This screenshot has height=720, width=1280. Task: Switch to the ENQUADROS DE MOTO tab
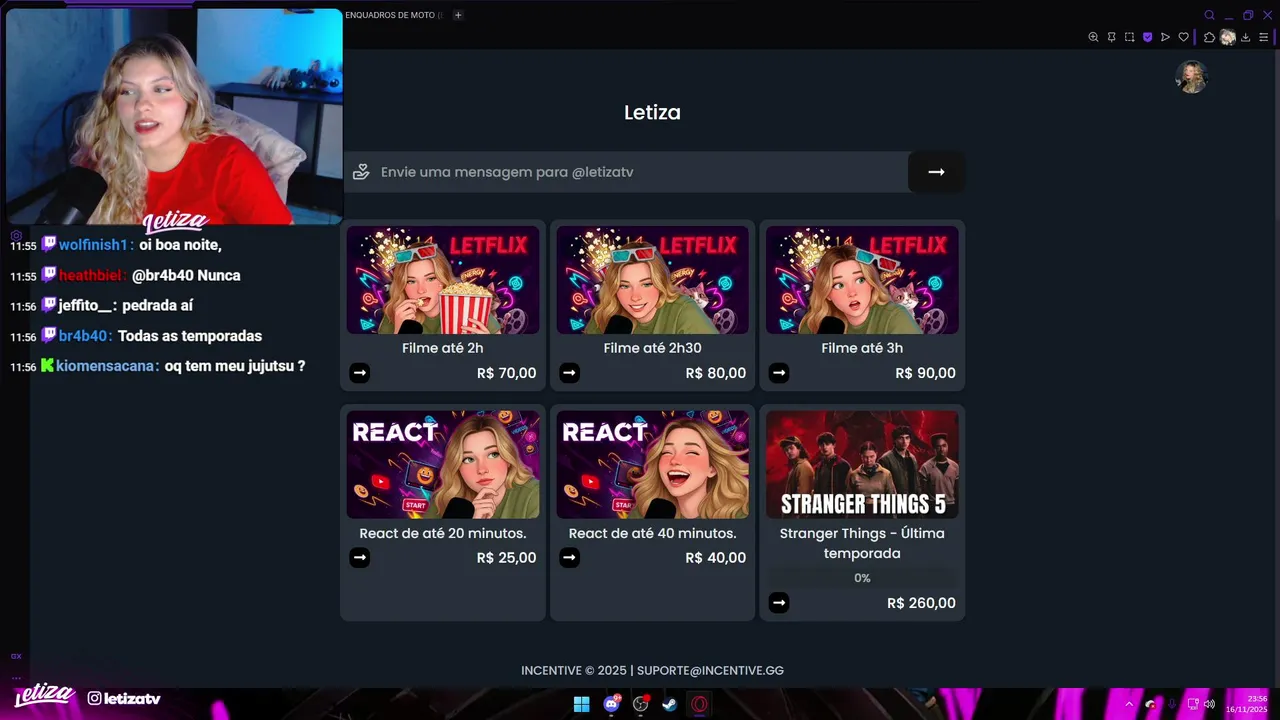(x=392, y=15)
